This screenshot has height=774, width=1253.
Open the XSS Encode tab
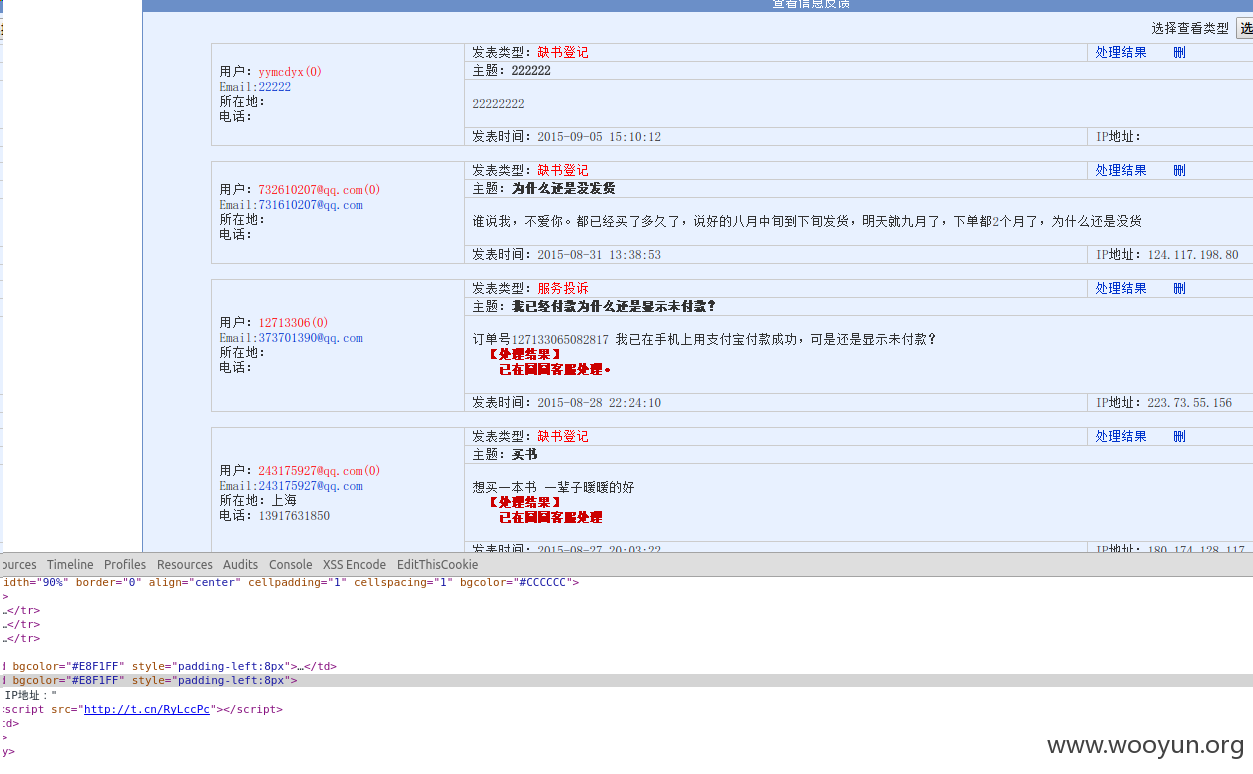click(354, 565)
